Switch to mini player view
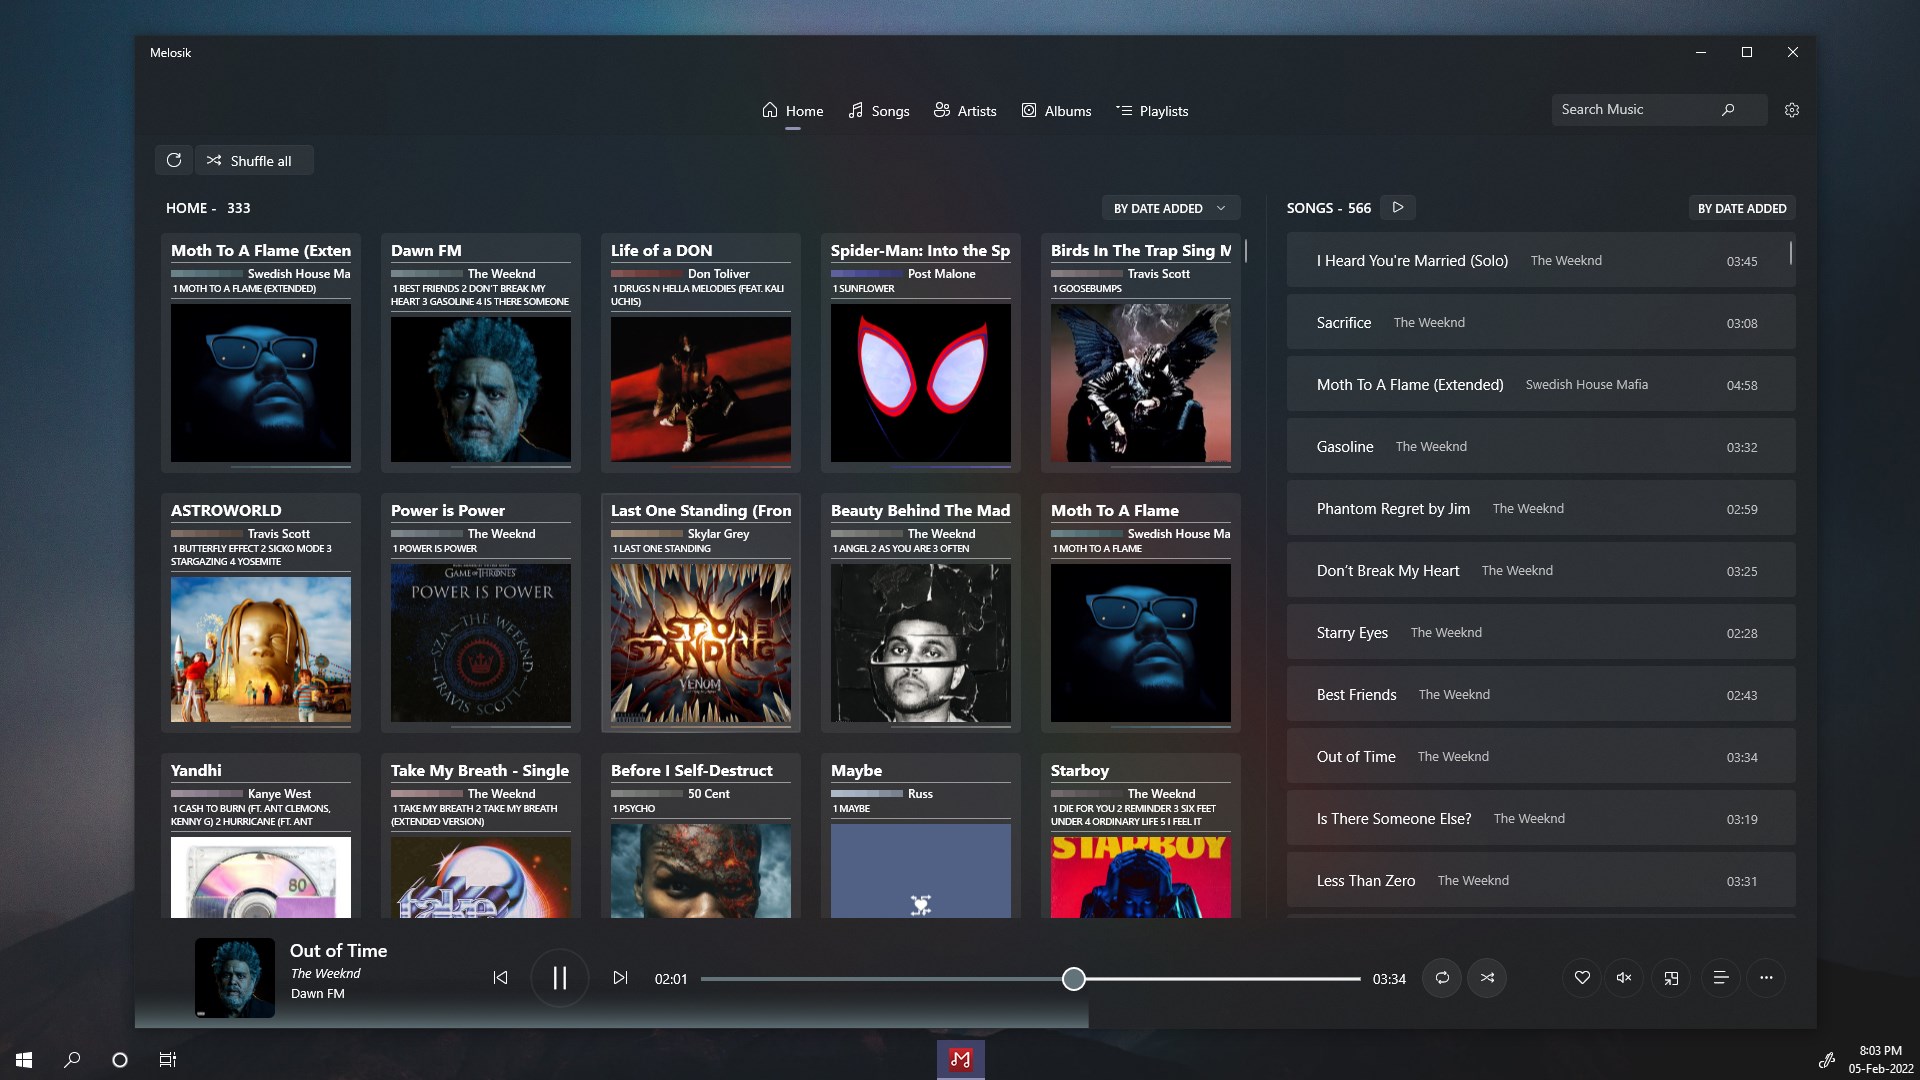The height and width of the screenshot is (1080, 1920). click(x=1671, y=978)
